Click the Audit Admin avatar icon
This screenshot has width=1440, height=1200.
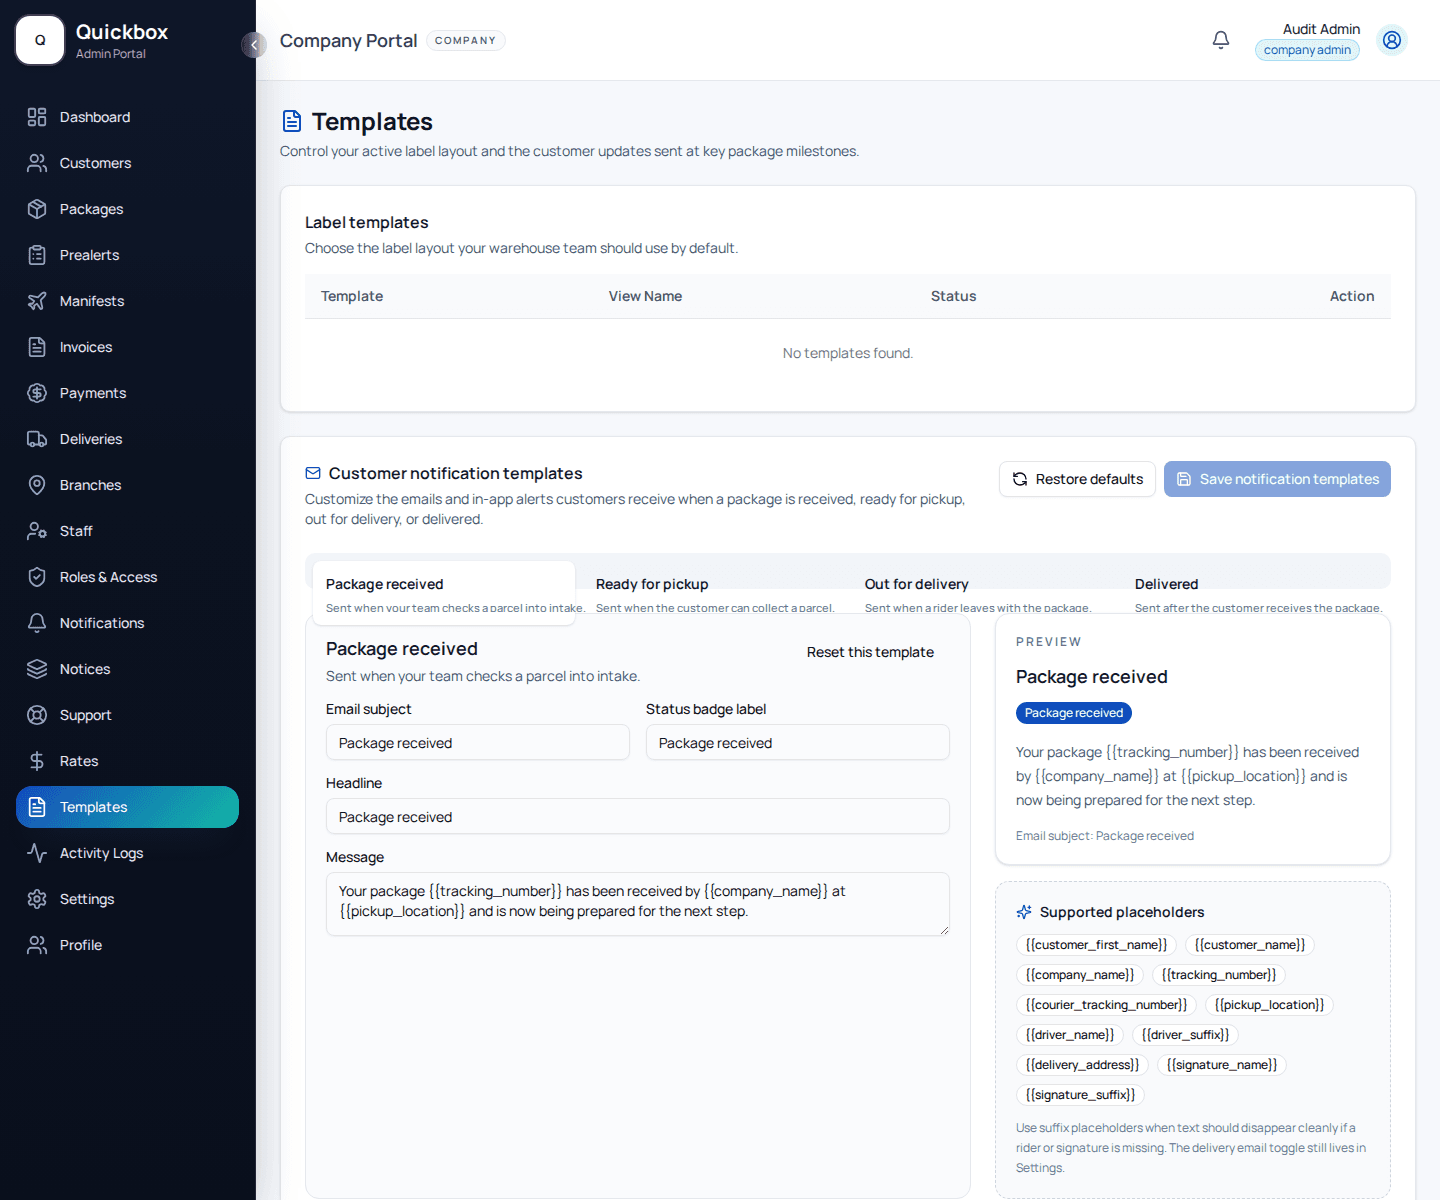click(1392, 40)
